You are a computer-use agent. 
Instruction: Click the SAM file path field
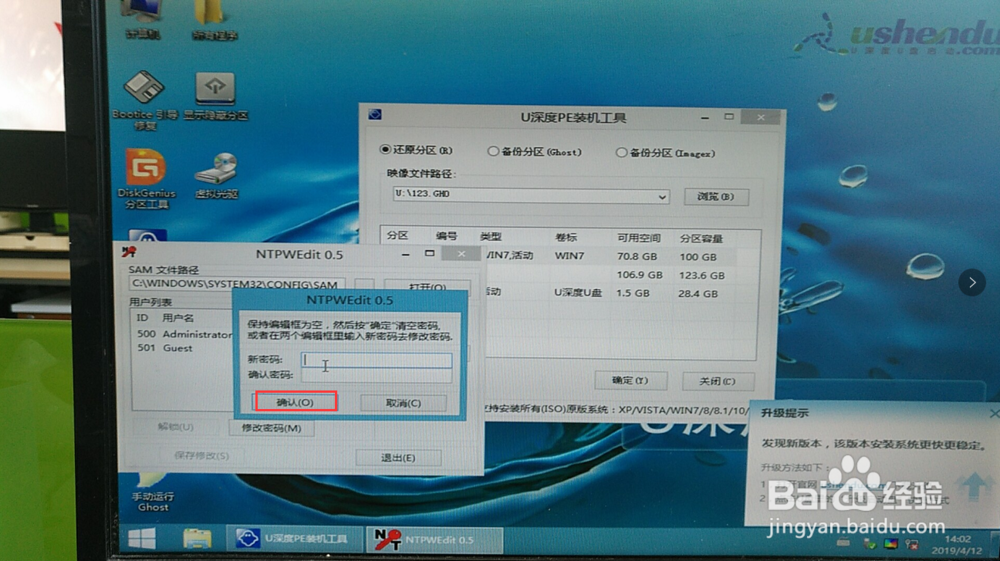point(237,284)
